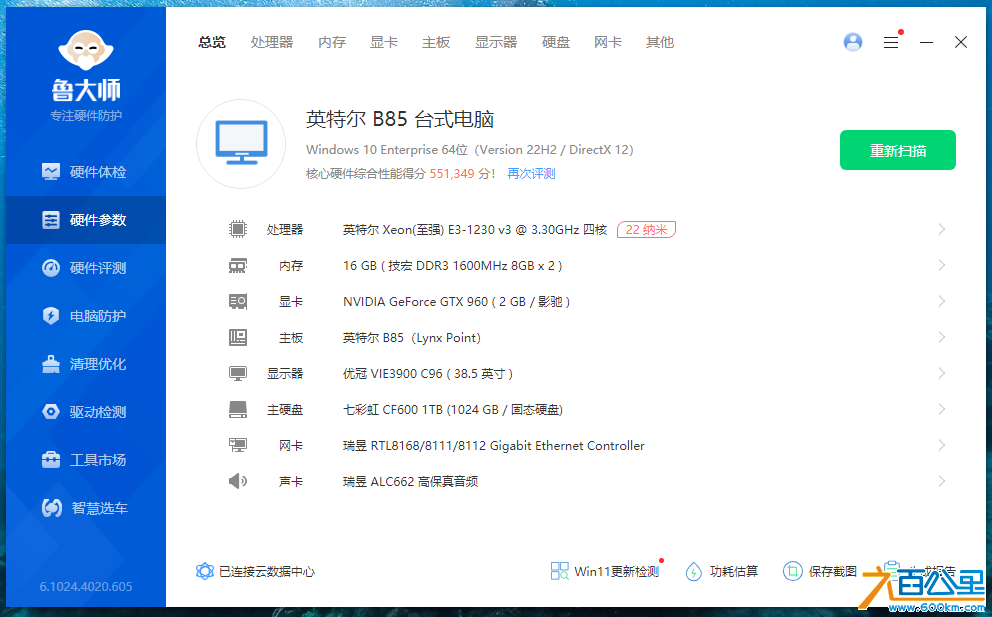This screenshot has width=992, height=617.
Task: Click the 内存 memory module icon
Action: pyautogui.click(x=238, y=265)
